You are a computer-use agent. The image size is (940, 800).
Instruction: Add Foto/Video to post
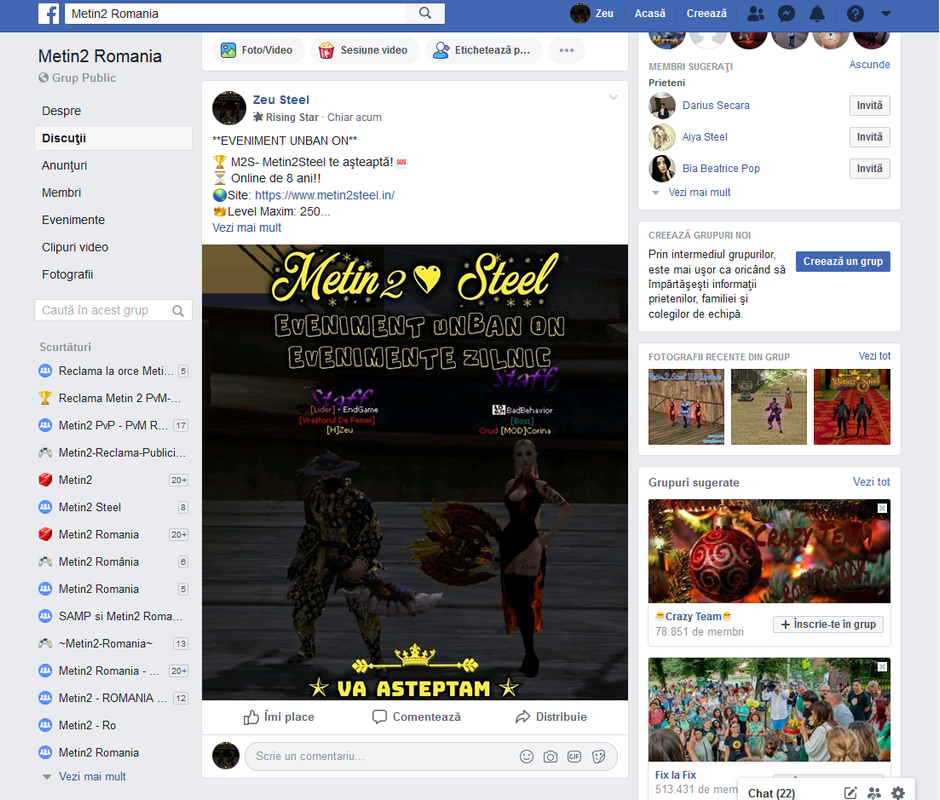click(258, 50)
